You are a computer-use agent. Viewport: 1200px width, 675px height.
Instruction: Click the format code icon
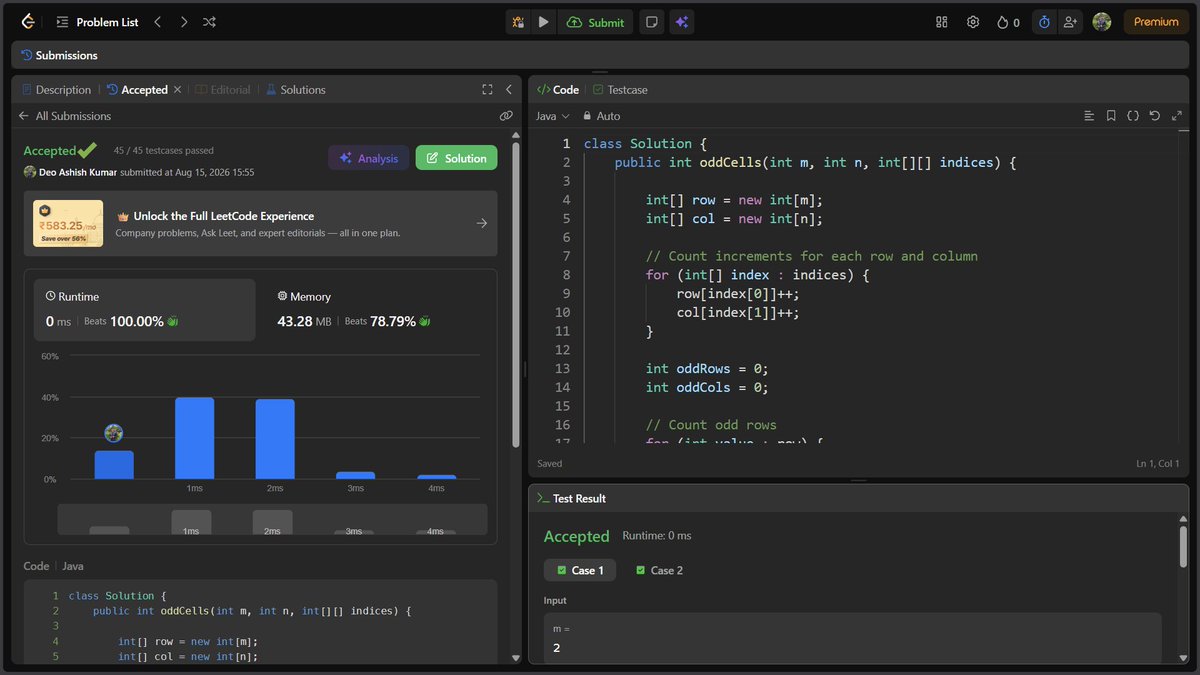point(1089,116)
